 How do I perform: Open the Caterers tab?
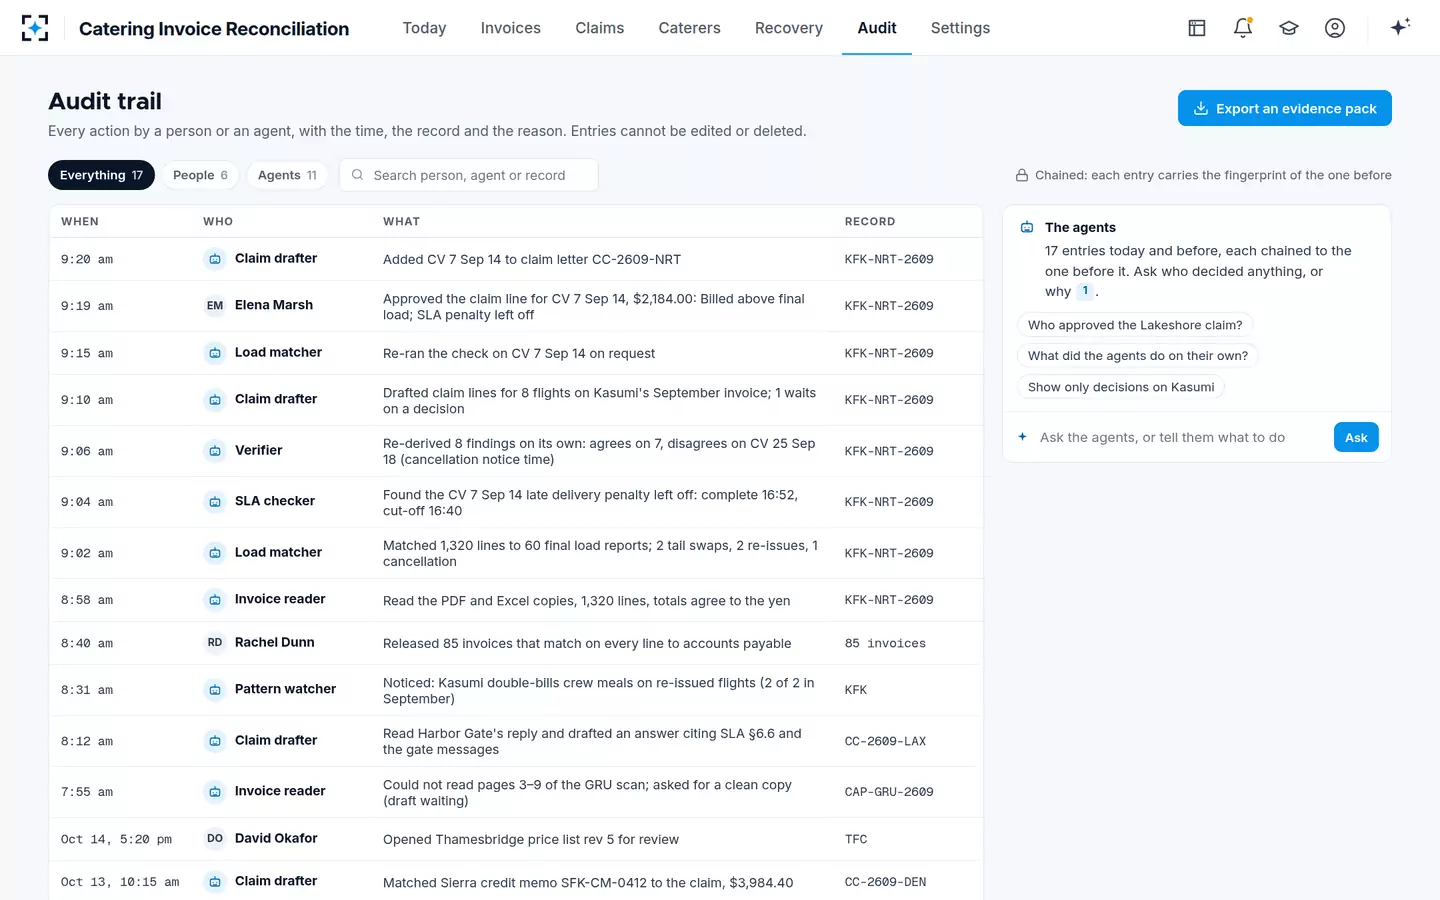689,28
